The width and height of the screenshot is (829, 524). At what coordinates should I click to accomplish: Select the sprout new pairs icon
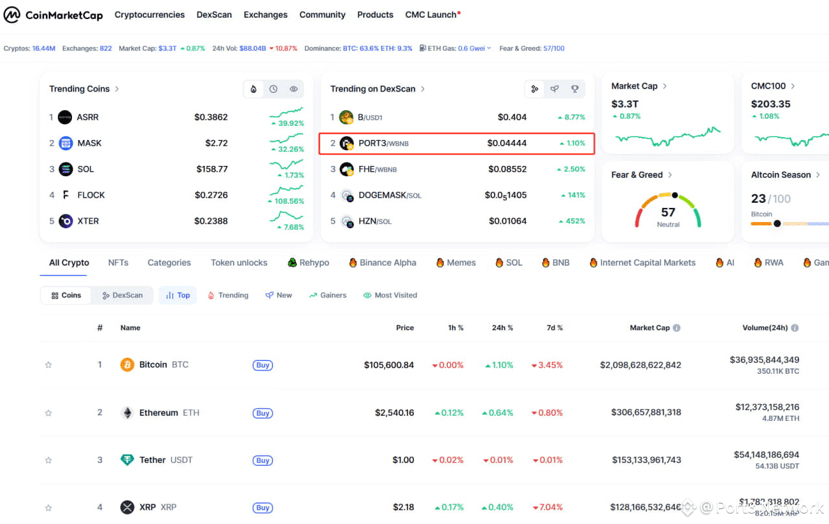555,89
